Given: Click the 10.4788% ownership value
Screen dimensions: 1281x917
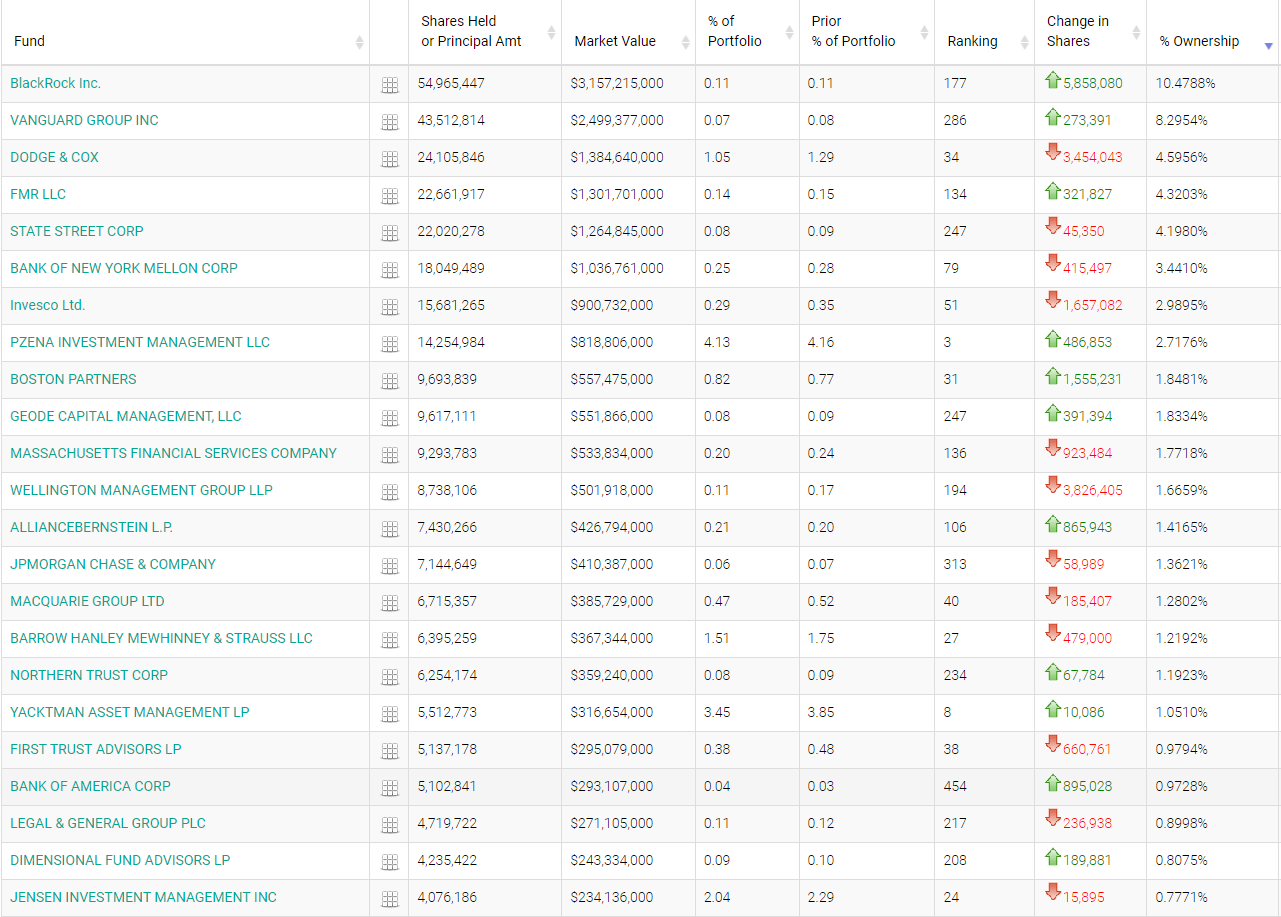Looking at the screenshot, I should [x=1186, y=83].
